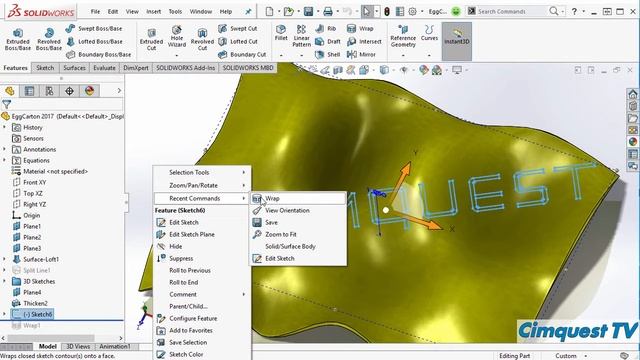The image size is (640, 360).
Task: Open the Reference Geometry tool
Action: pos(403,36)
